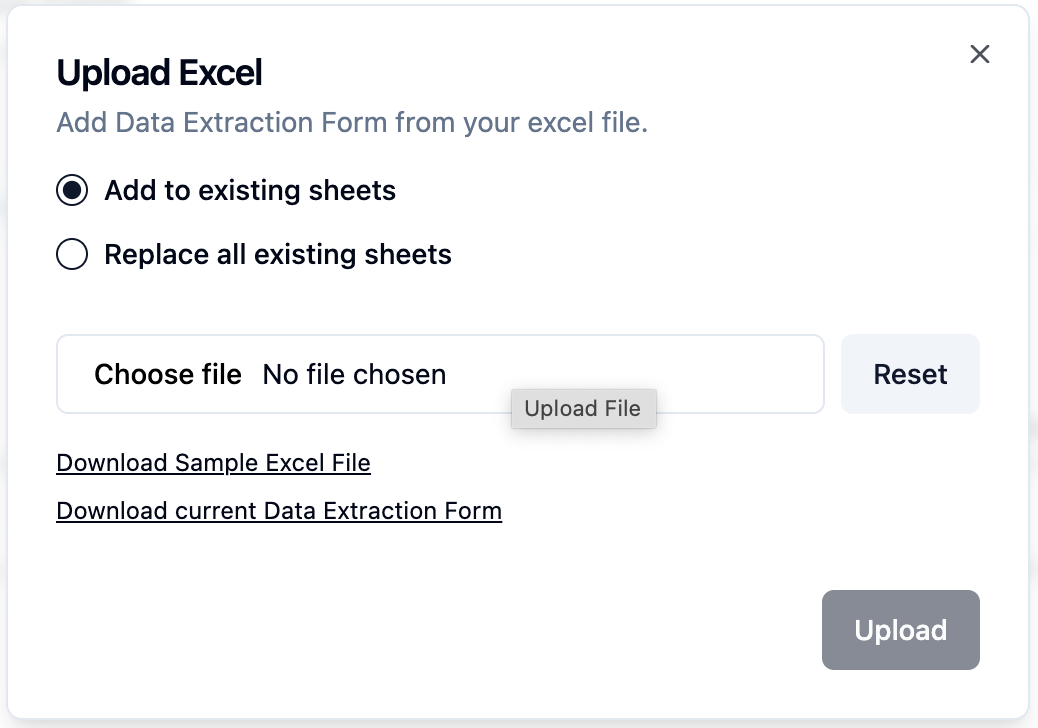Close the Upload Excel dialog
This screenshot has width=1038, height=728.
[980, 54]
